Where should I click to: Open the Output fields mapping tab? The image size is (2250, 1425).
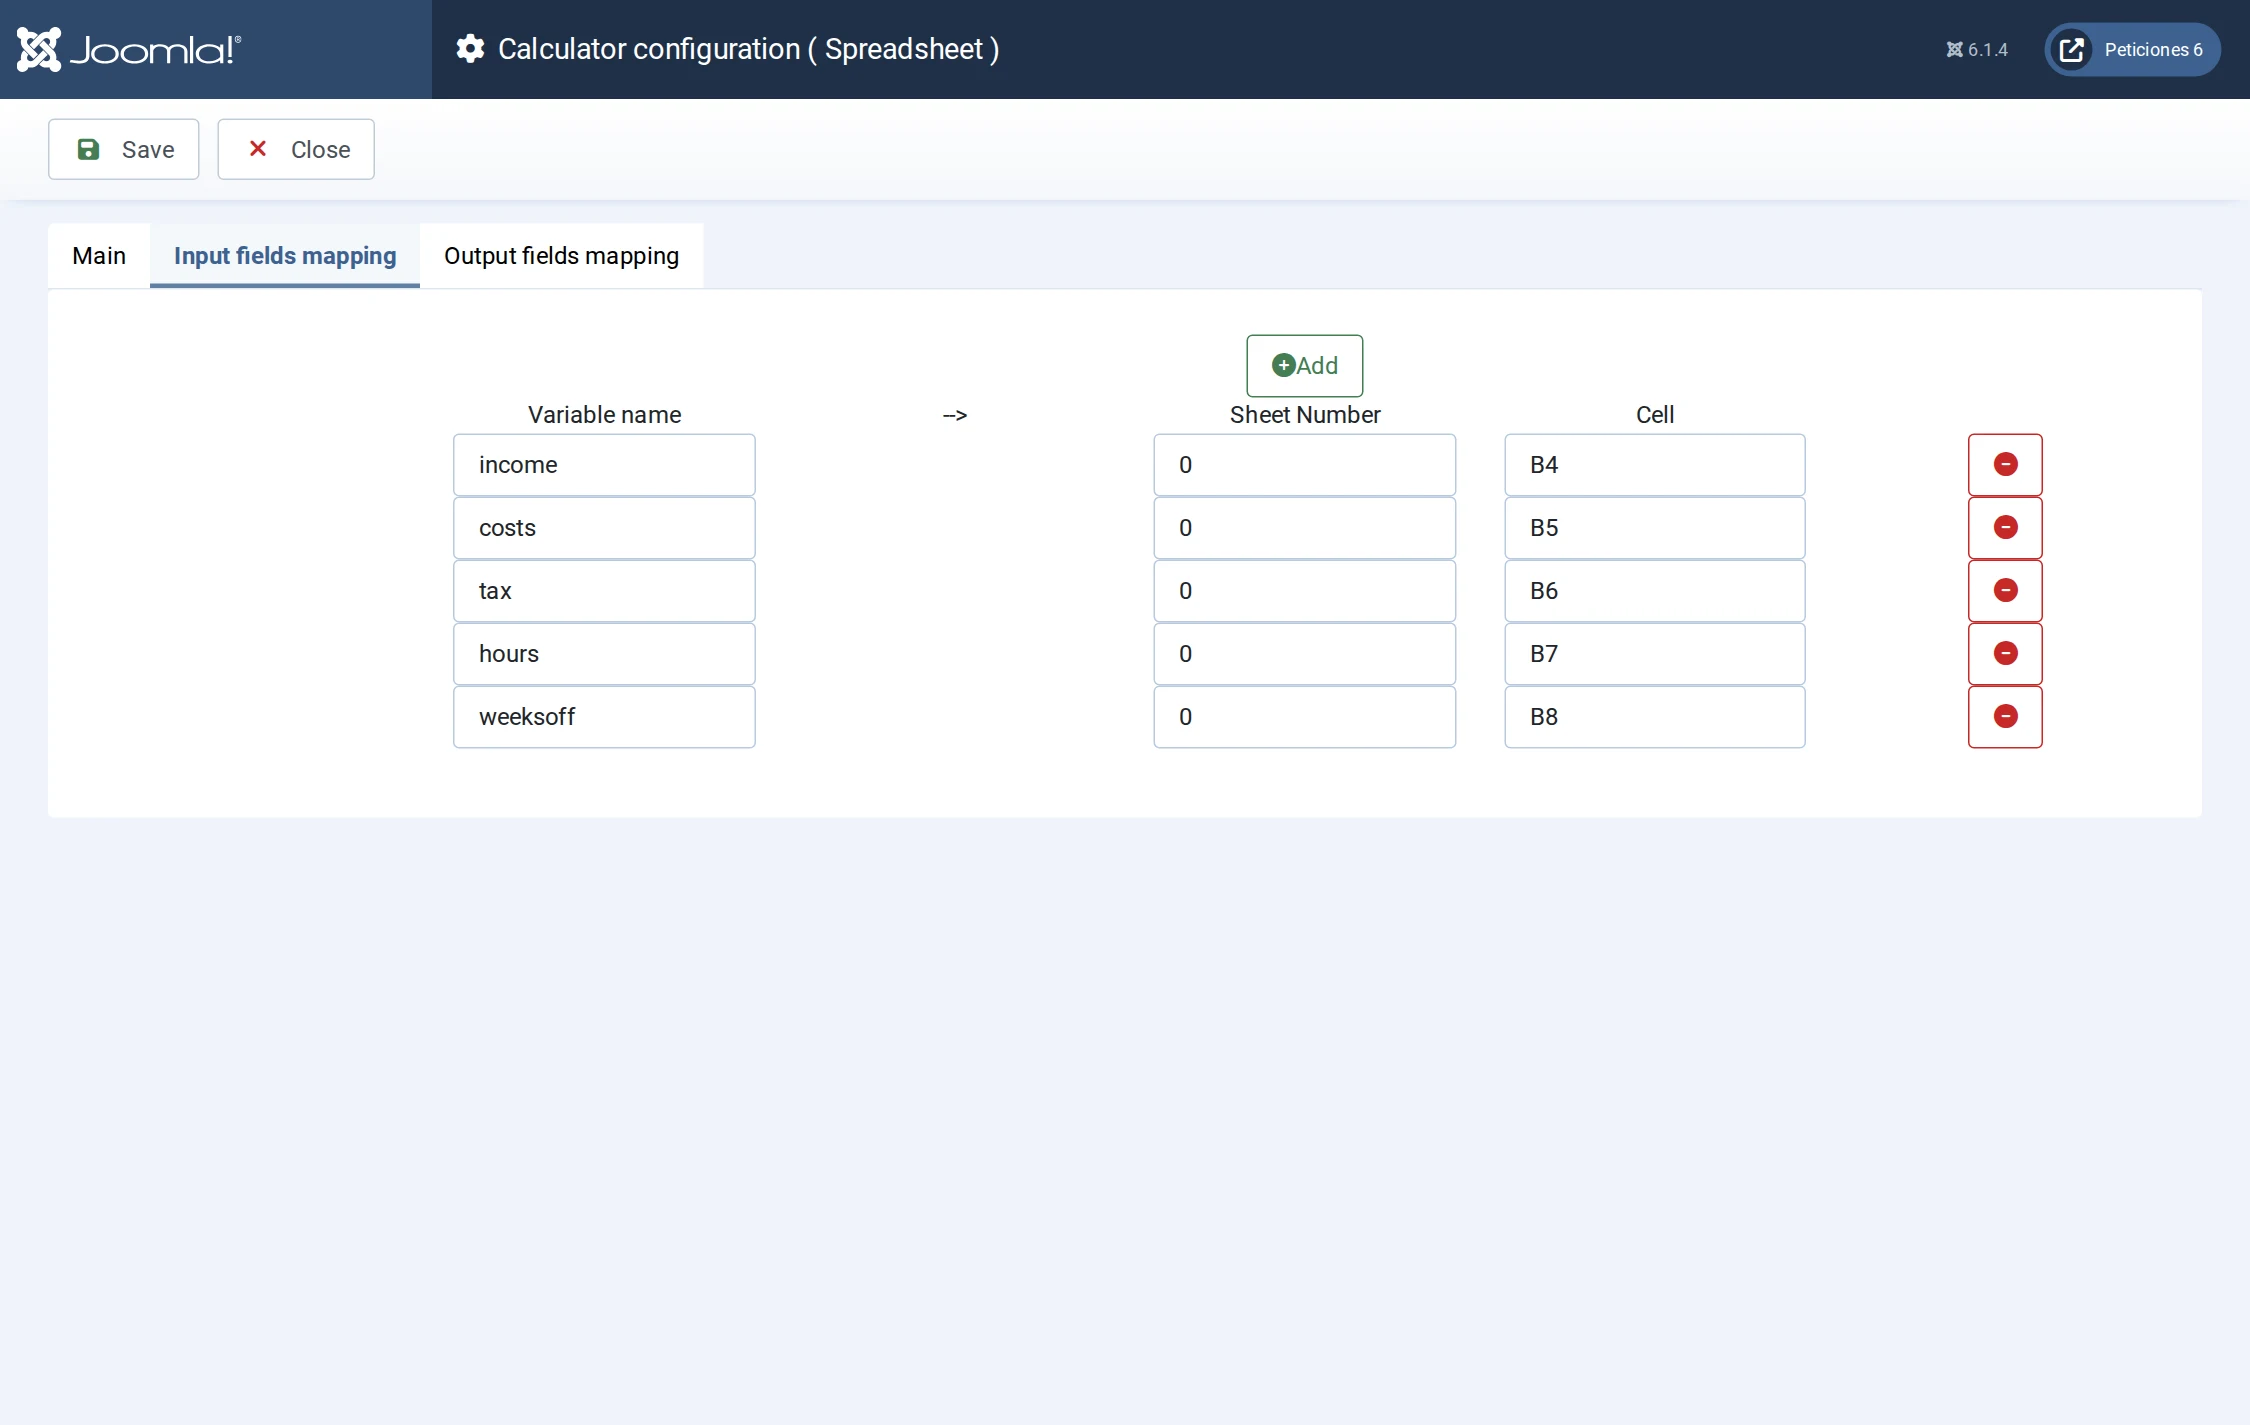561,255
